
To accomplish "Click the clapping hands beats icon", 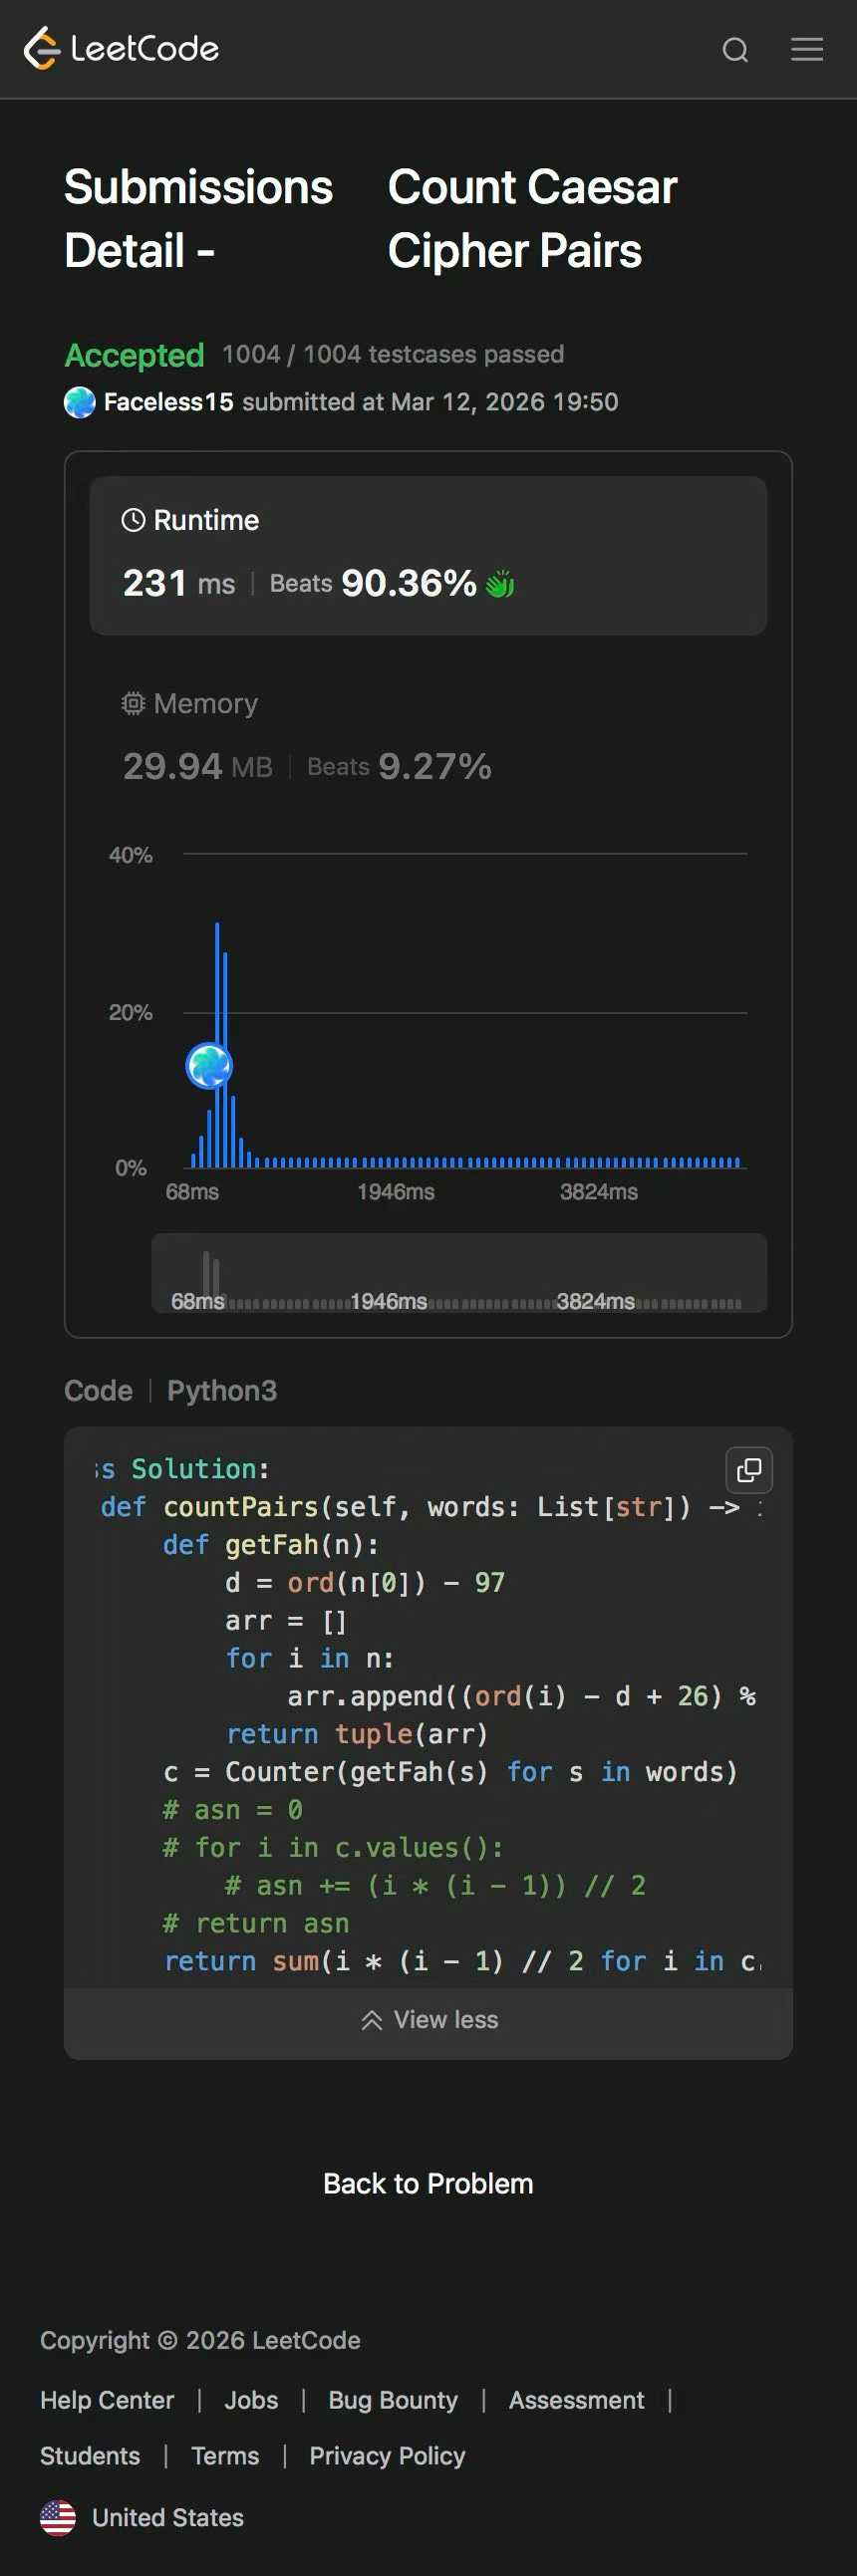I will coord(500,583).
